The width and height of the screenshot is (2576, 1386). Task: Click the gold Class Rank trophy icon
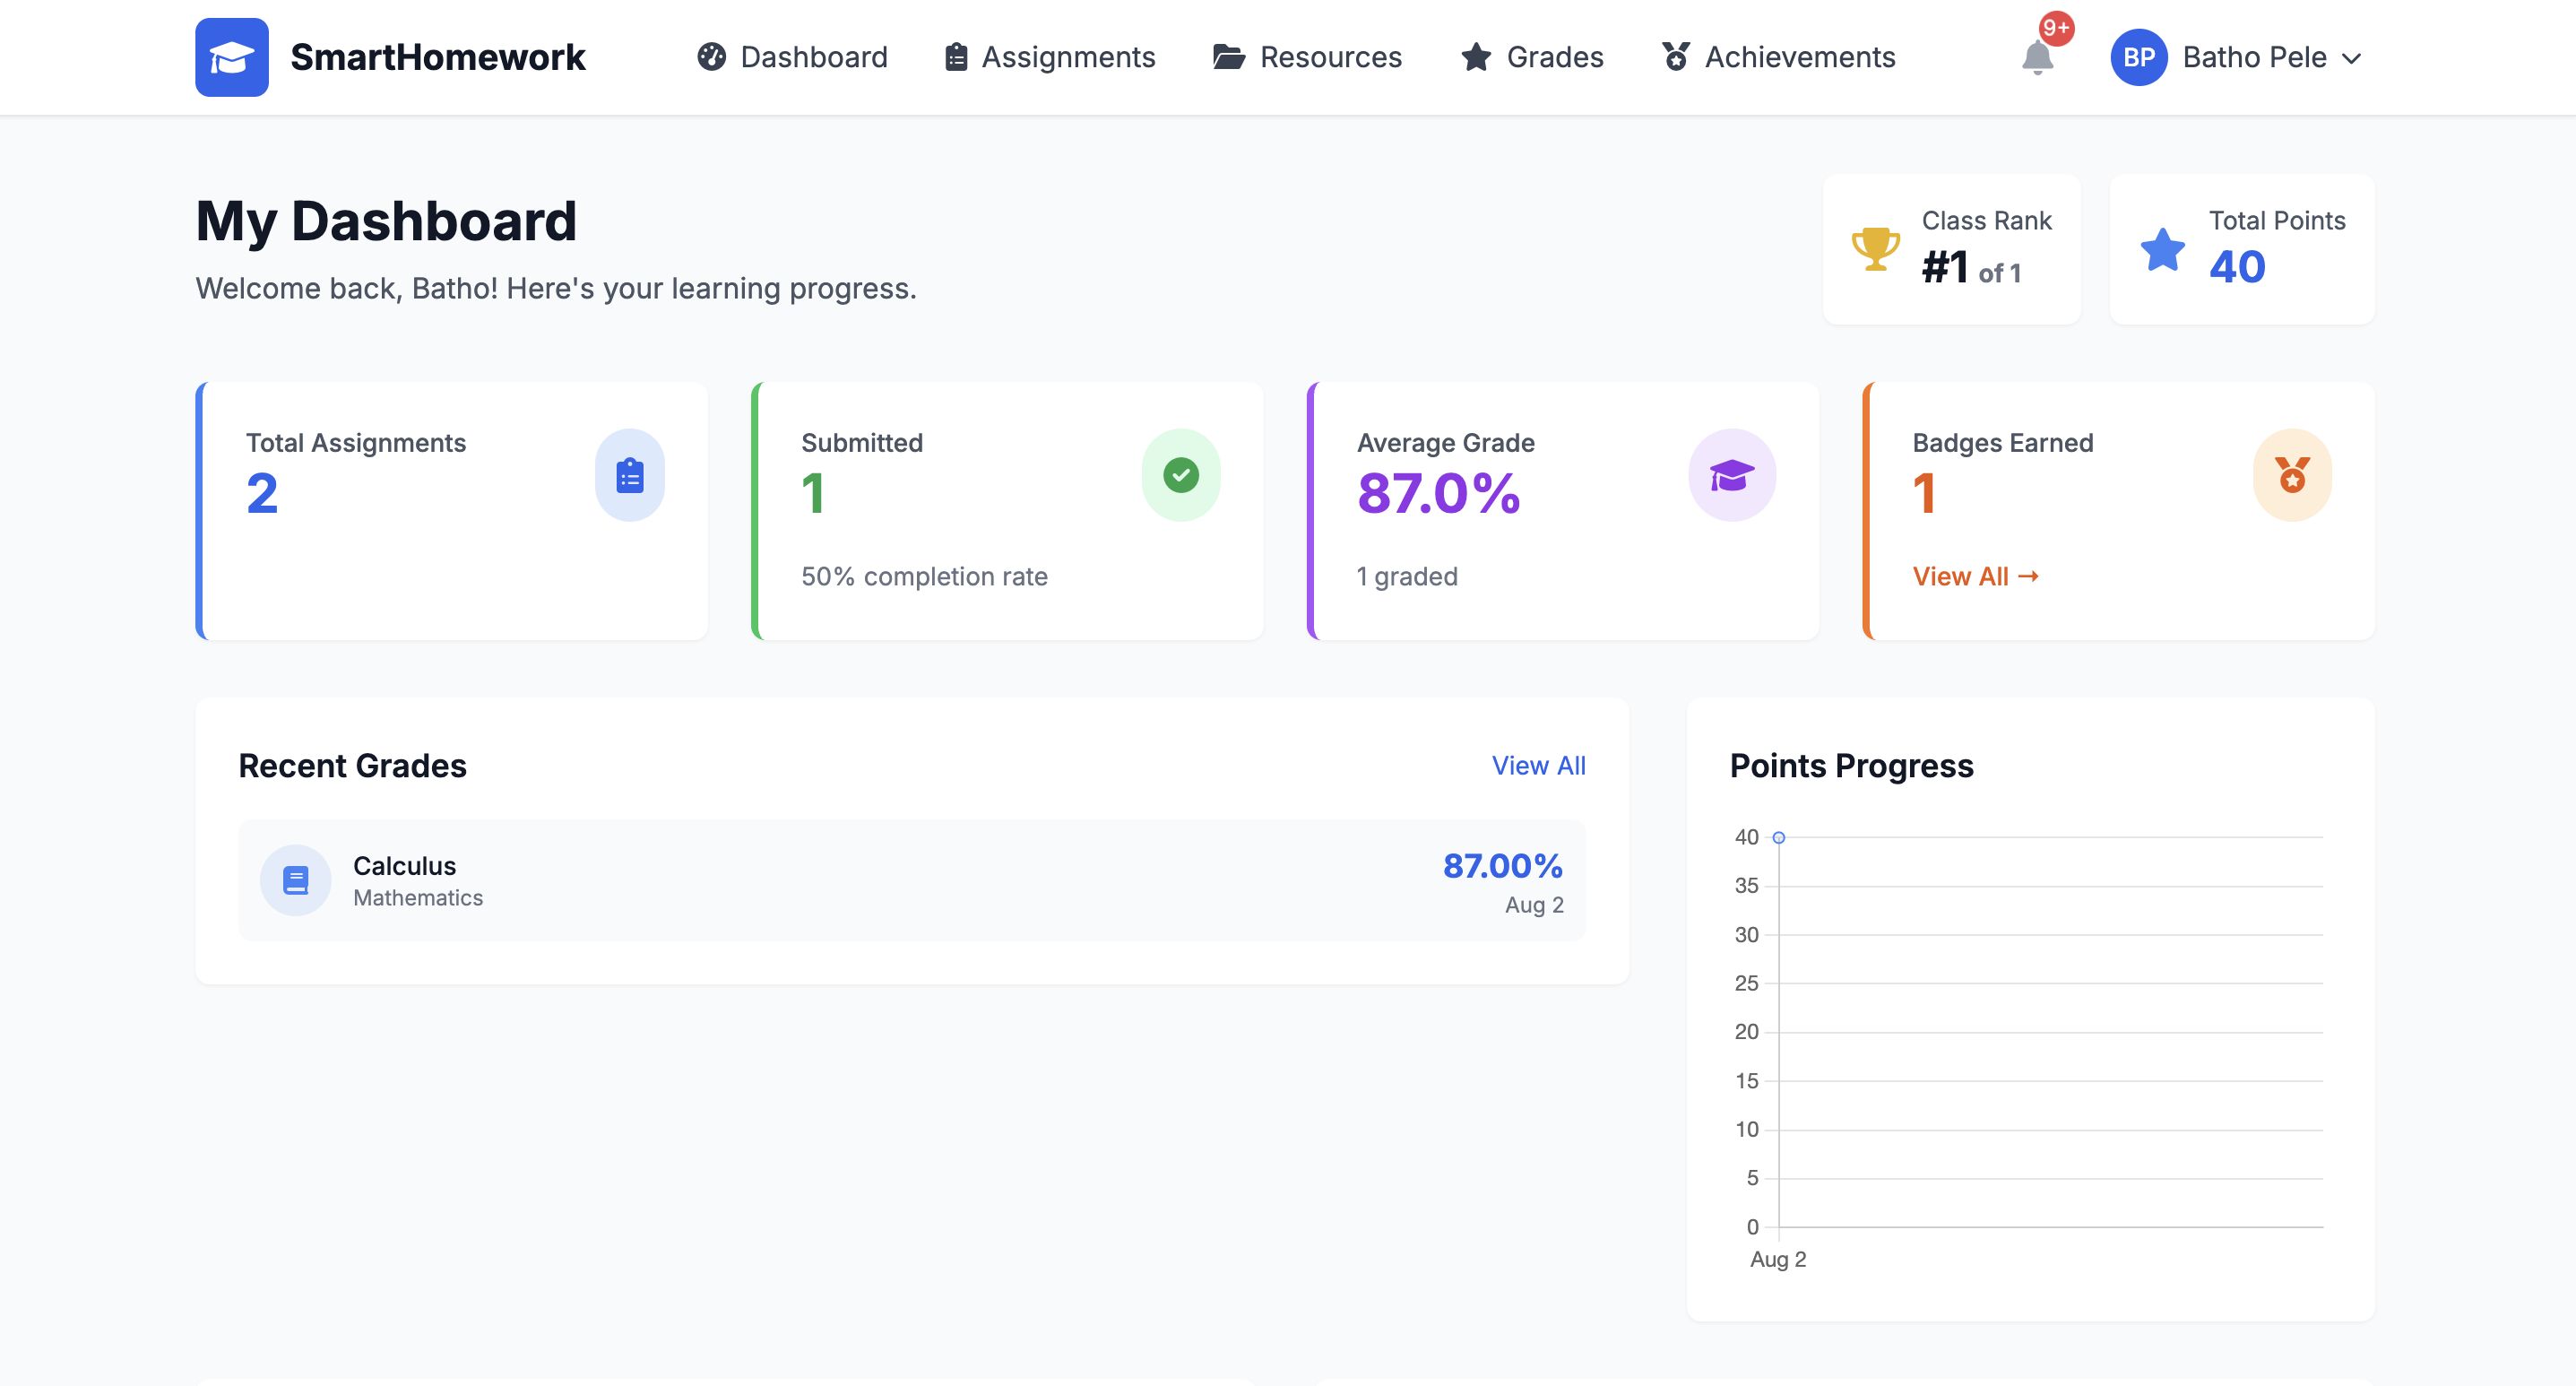click(1875, 248)
